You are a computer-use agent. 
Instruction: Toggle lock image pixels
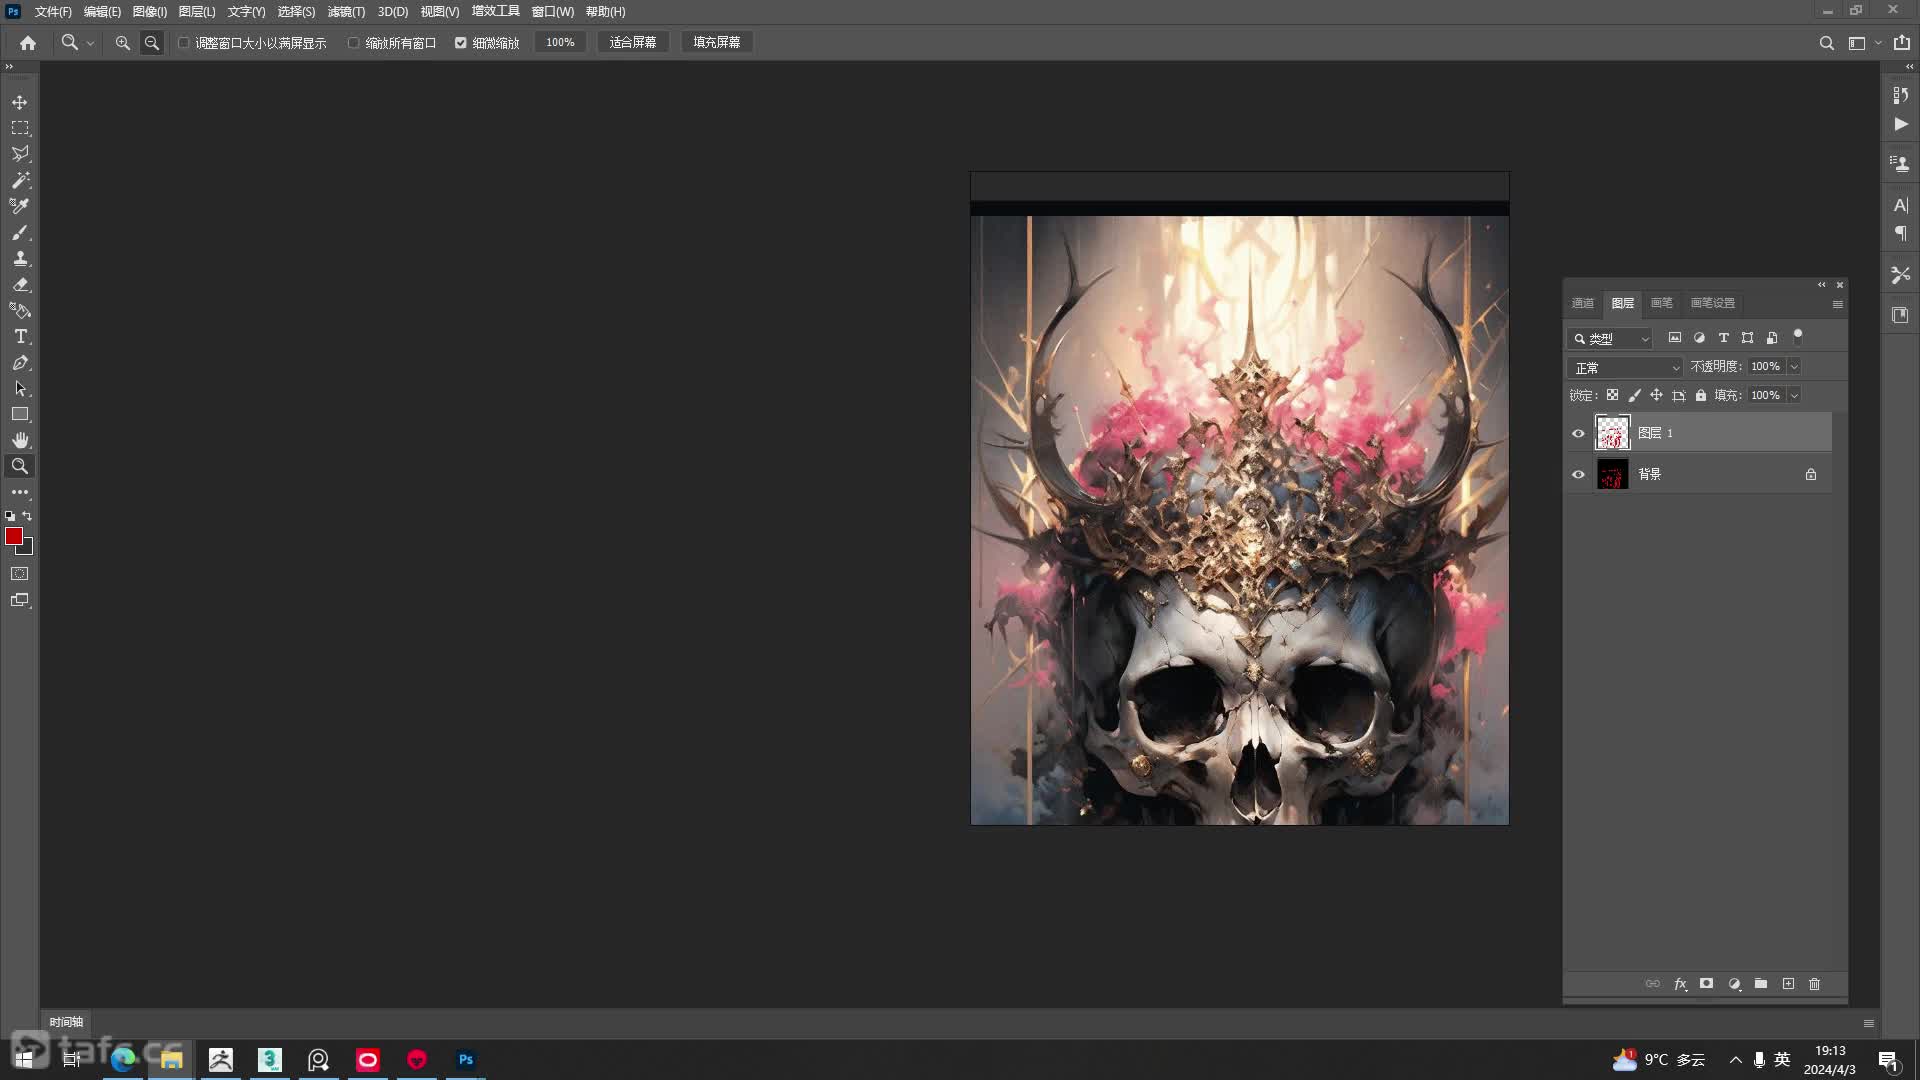point(1634,395)
